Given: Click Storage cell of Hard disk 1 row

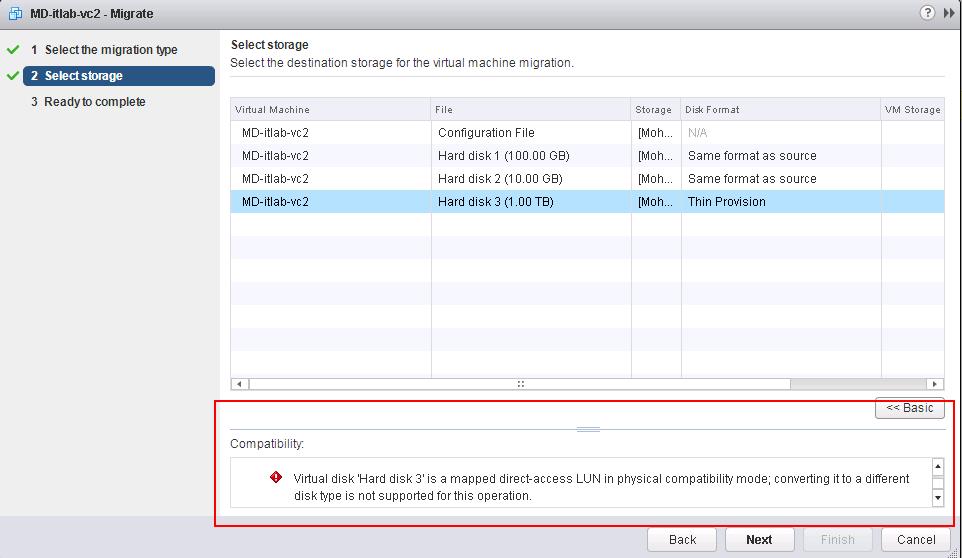Looking at the screenshot, I should [x=656, y=156].
